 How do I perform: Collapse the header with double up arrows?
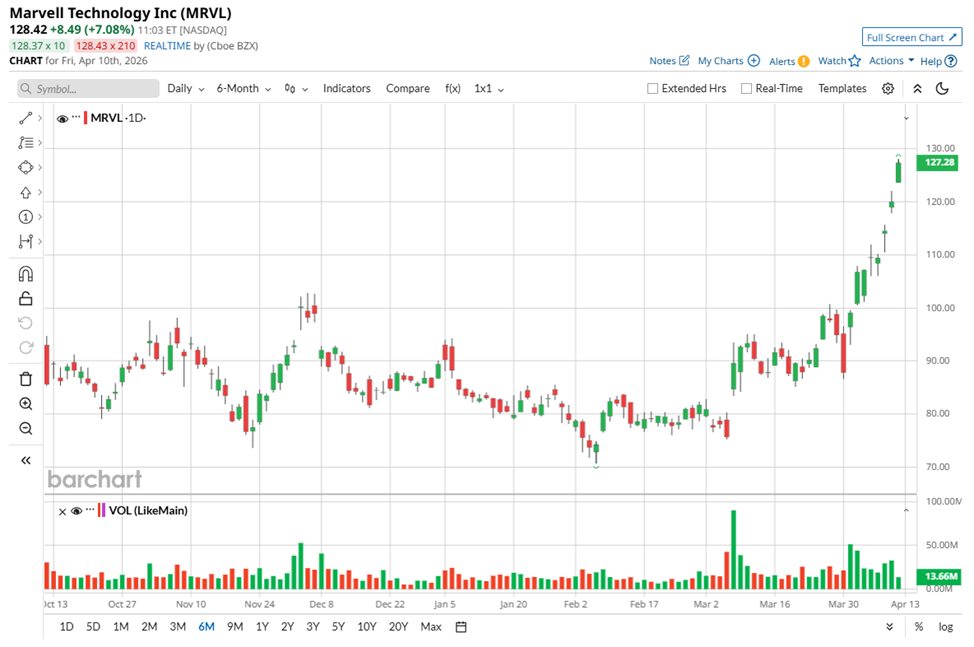click(x=917, y=89)
